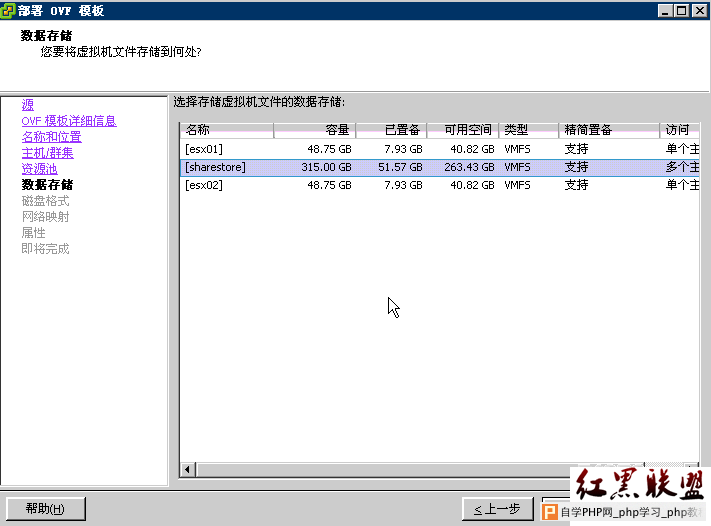Go back with ≤上一步 button
The image size is (711, 526).
click(497, 509)
